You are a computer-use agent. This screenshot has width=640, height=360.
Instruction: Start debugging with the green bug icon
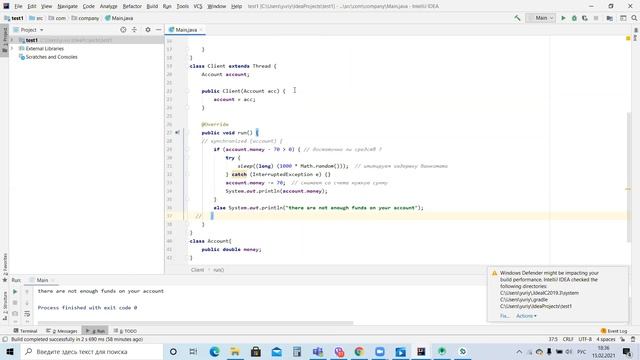point(574,18)
